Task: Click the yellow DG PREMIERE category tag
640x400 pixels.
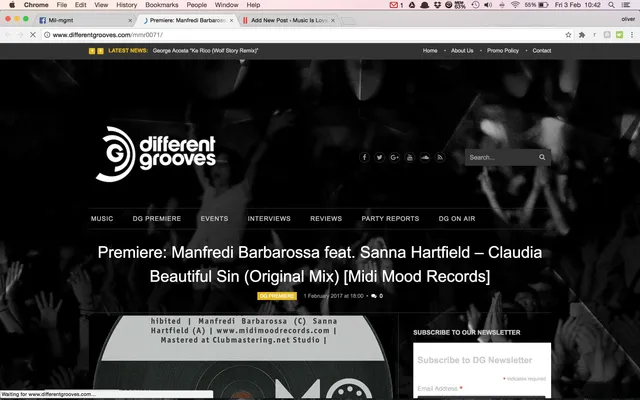Action: (x=277, y=296)
